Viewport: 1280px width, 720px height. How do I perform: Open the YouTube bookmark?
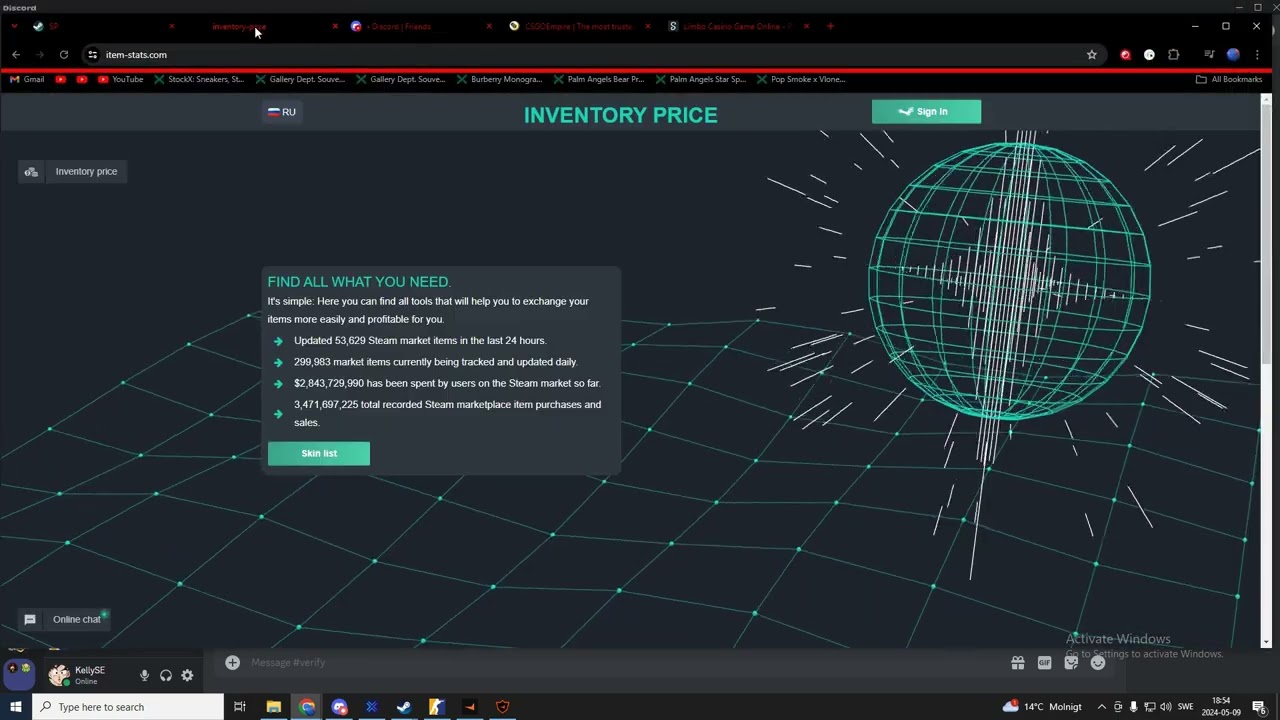pyautogui.click(x=120, y=79)
